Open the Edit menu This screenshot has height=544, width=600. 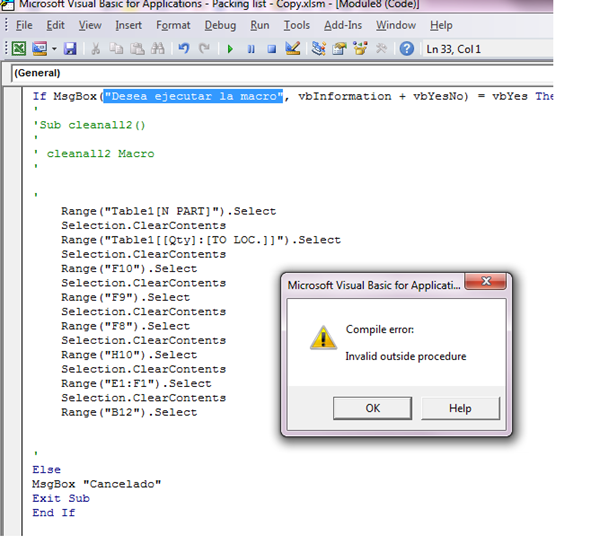(x=55, y=25)
